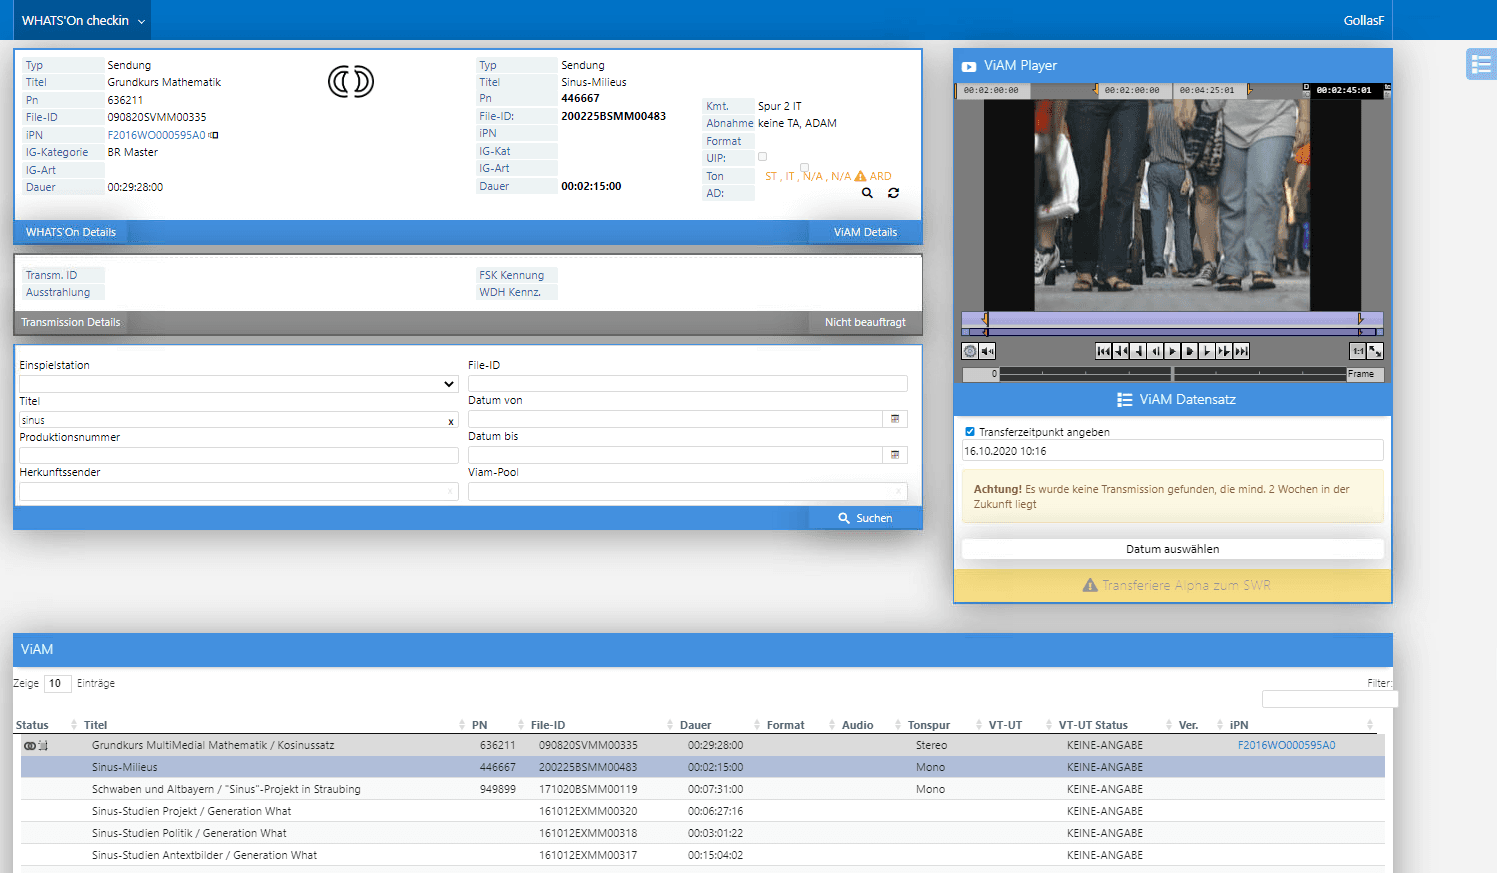Click the magnifier icon next to the Ton row
The image size is (1497, 873).
pos(866,192)
